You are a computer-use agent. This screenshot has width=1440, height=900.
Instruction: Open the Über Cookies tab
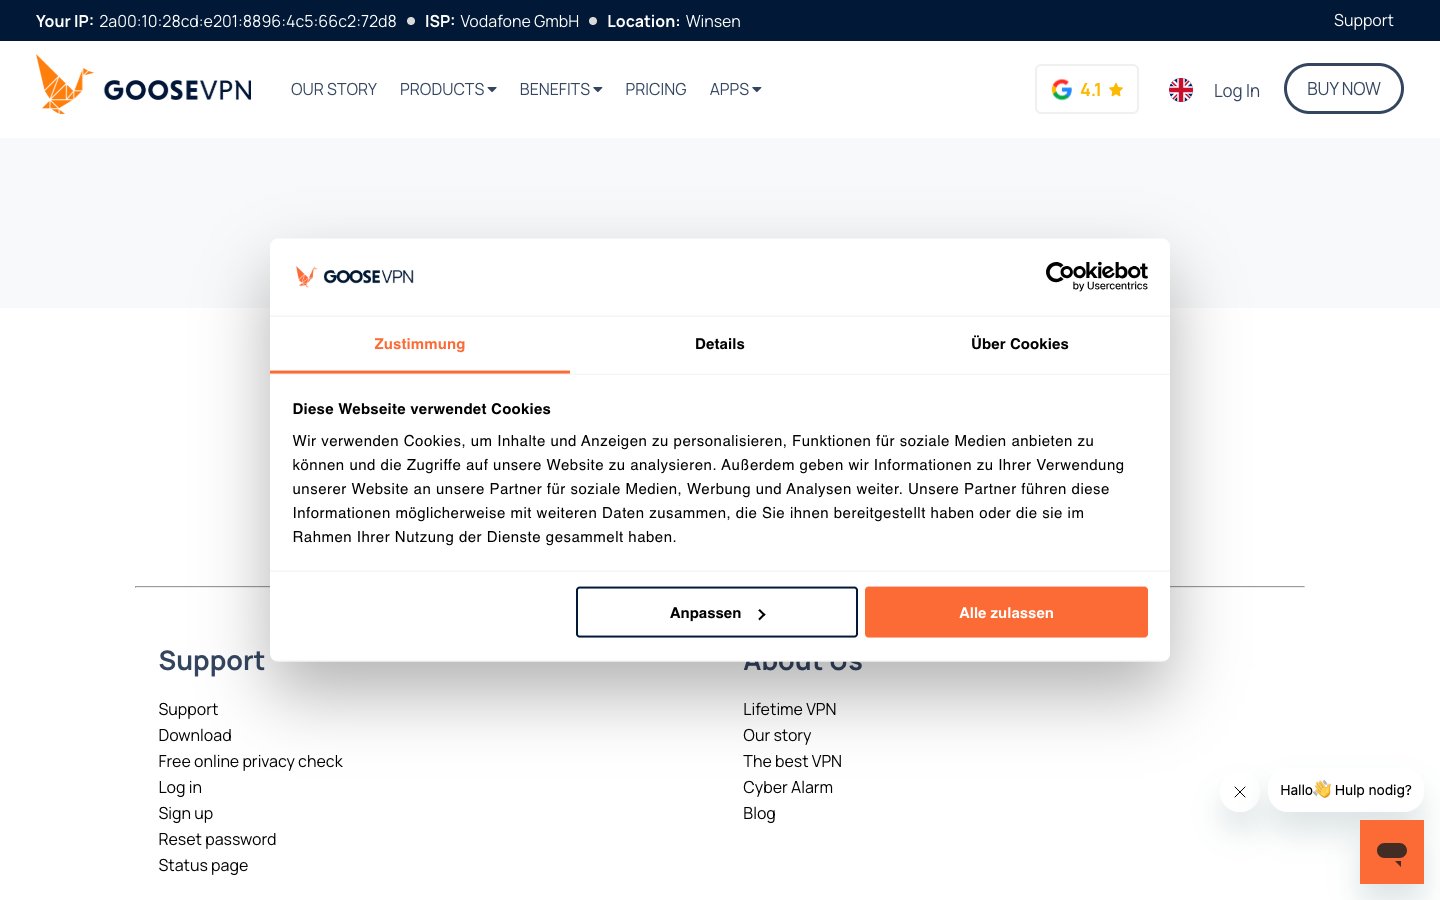pyautogui.click(x=1020, y=344)
